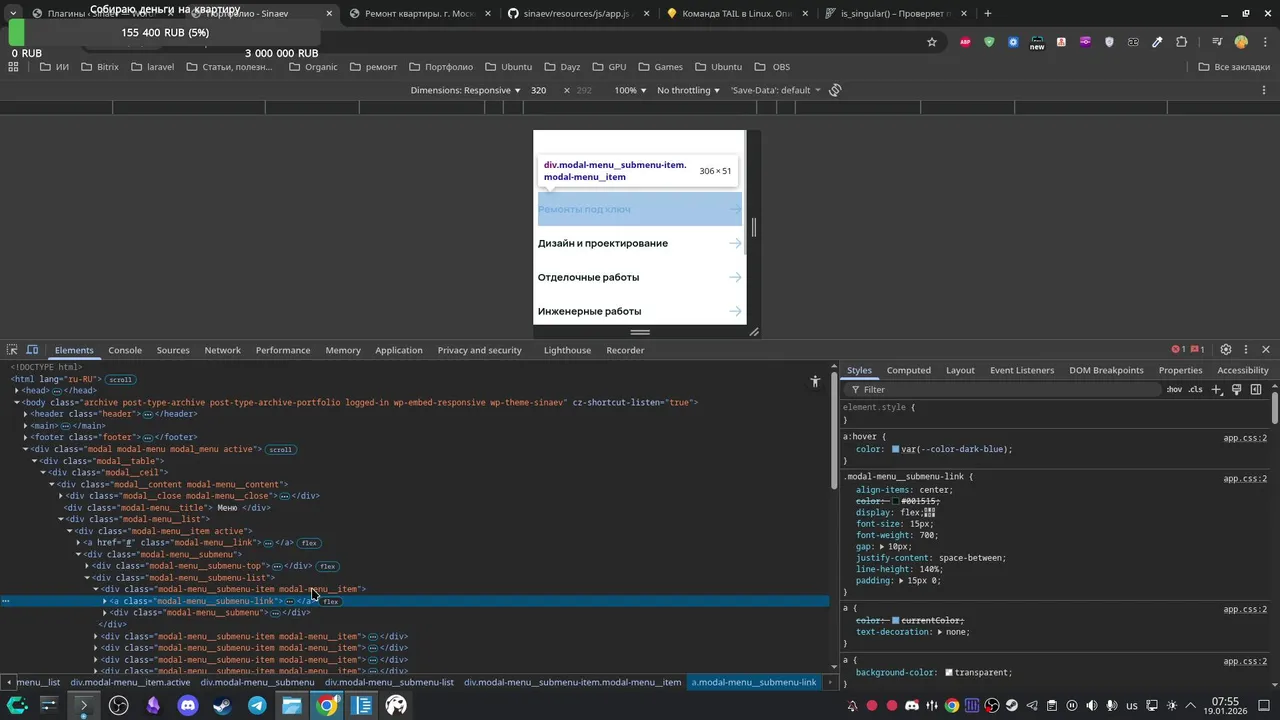The image size is (1280, 720).
Task: Bookmark this page with star icon
Action: [932, 42]
